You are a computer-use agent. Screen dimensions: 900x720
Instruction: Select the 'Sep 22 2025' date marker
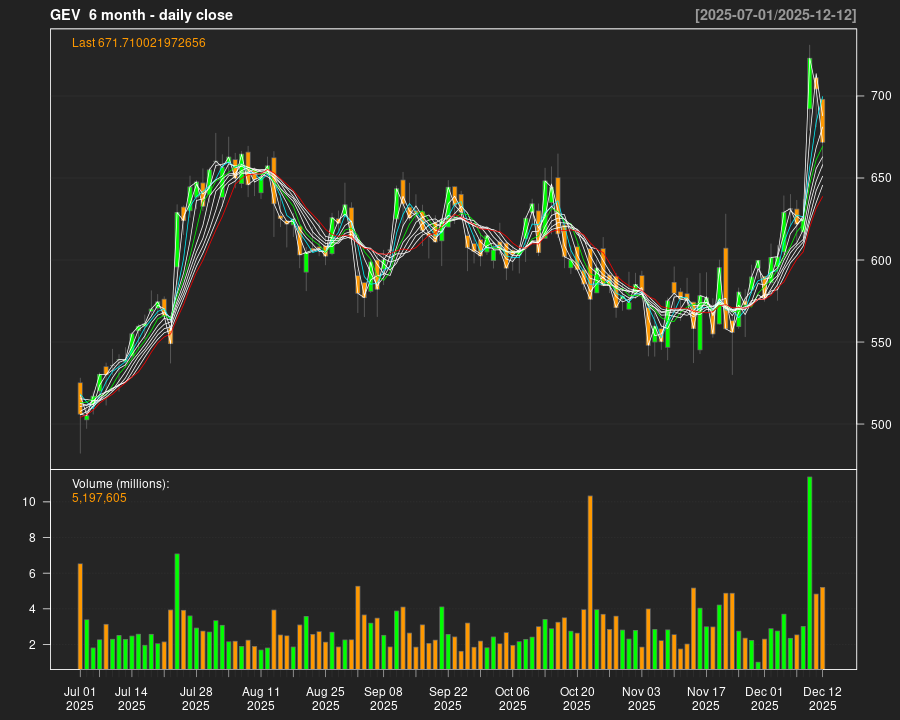[448, 698]
